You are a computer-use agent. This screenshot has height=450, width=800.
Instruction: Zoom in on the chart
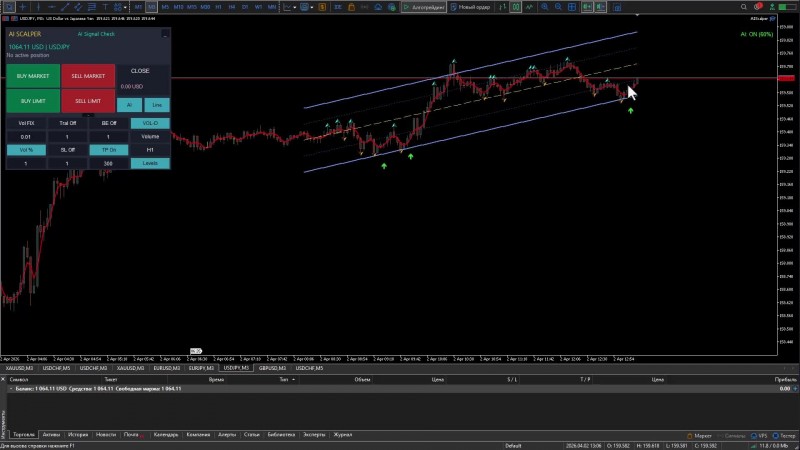[x=545, y=7]
